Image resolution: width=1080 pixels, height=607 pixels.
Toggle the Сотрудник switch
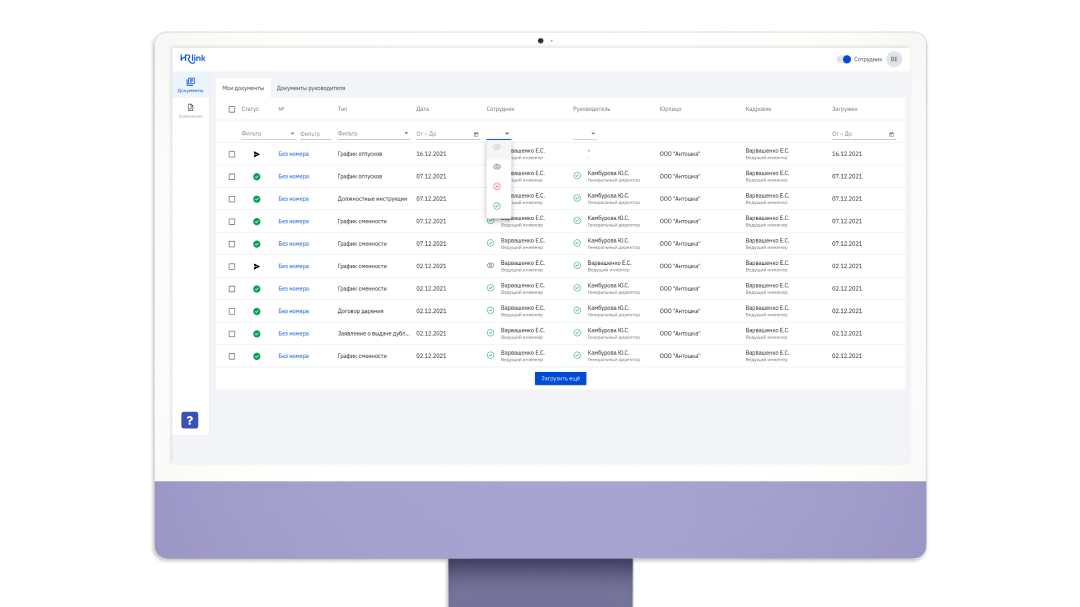click(x=844, y=59)
